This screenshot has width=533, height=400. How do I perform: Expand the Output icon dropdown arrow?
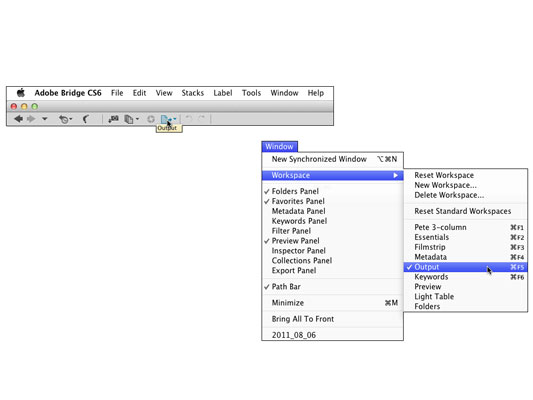175,119
